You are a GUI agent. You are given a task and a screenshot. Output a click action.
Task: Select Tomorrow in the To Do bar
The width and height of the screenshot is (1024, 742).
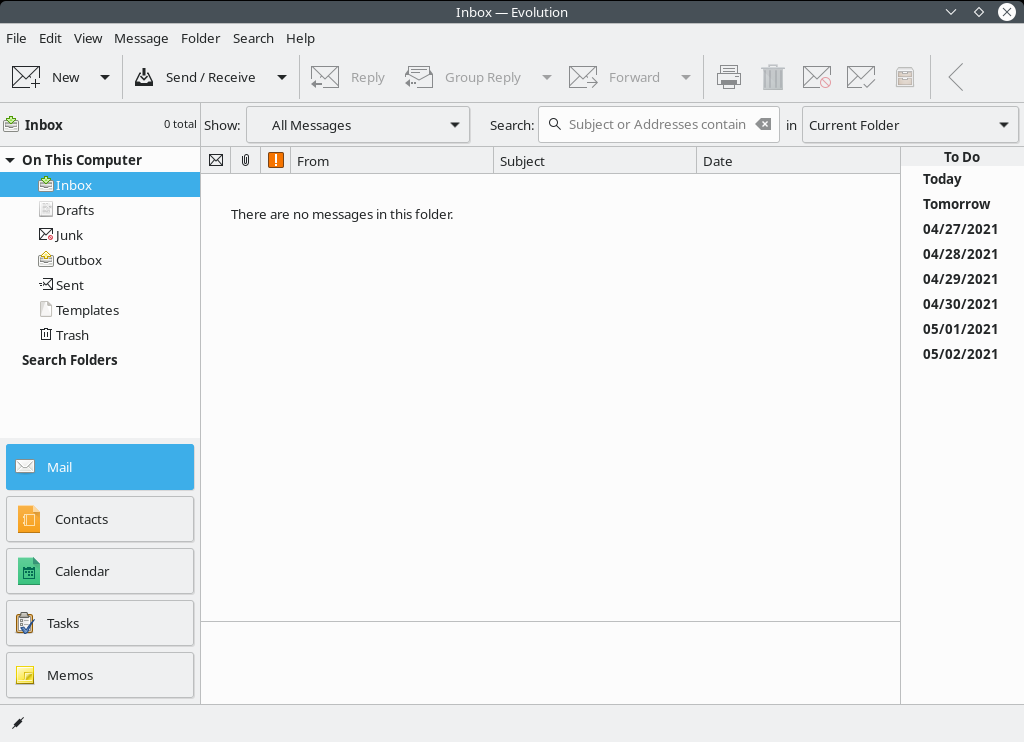click(x=956, y=204)
